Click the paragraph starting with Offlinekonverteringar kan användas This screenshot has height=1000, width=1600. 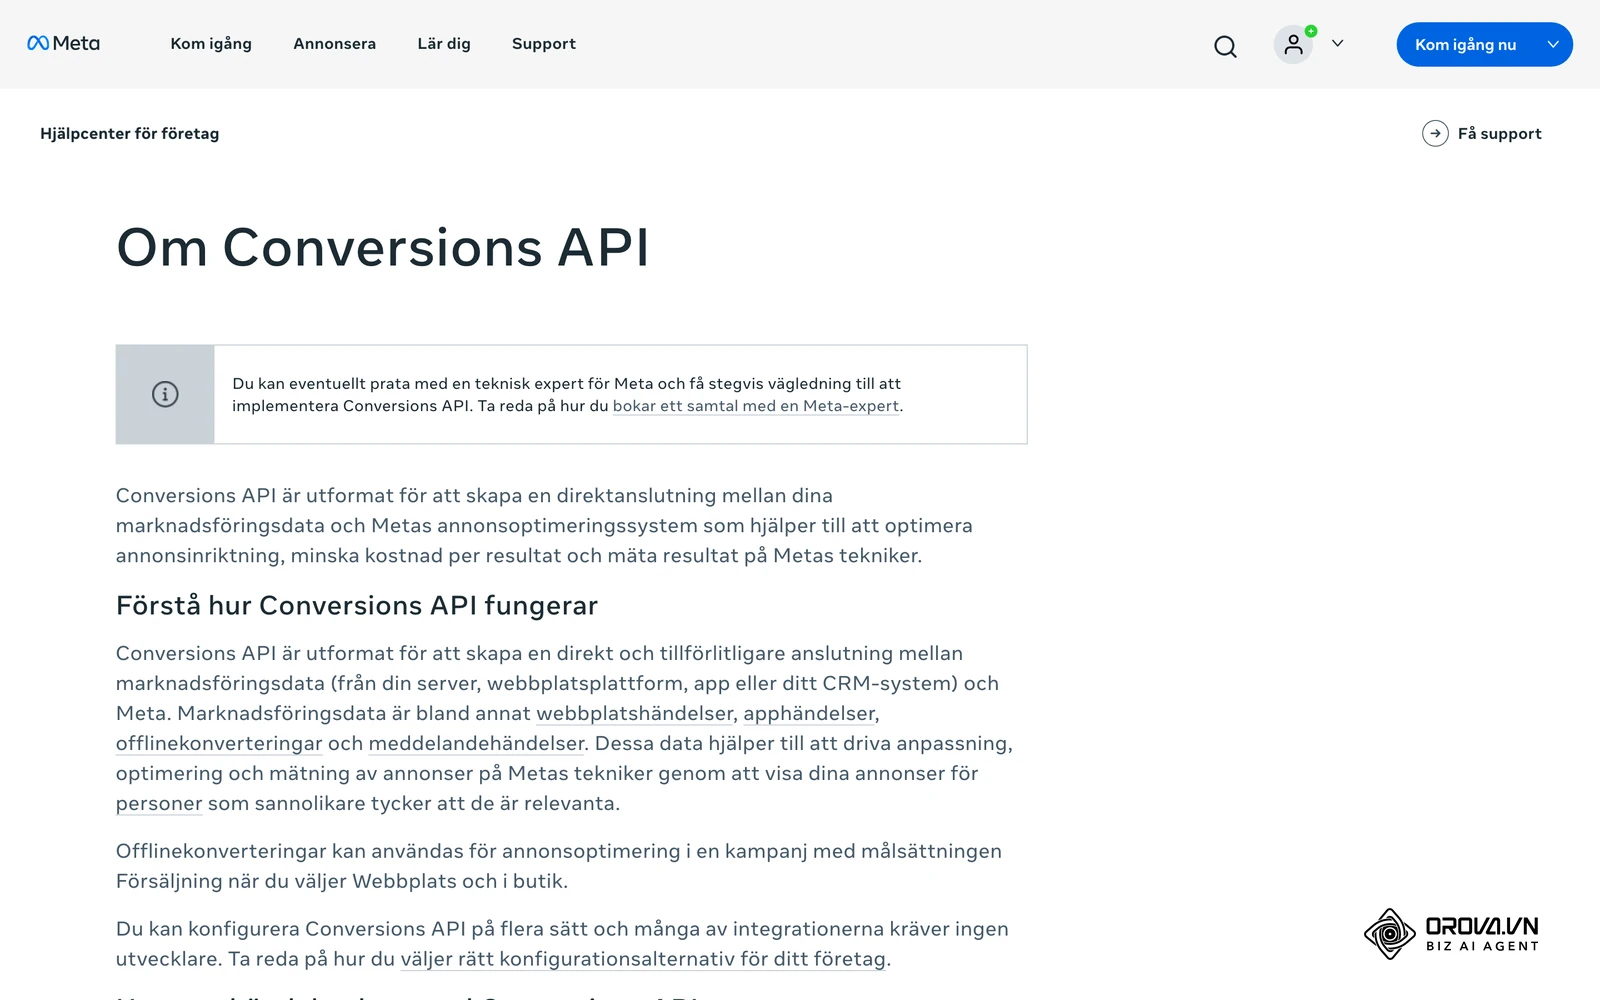(x=559, y=866)
